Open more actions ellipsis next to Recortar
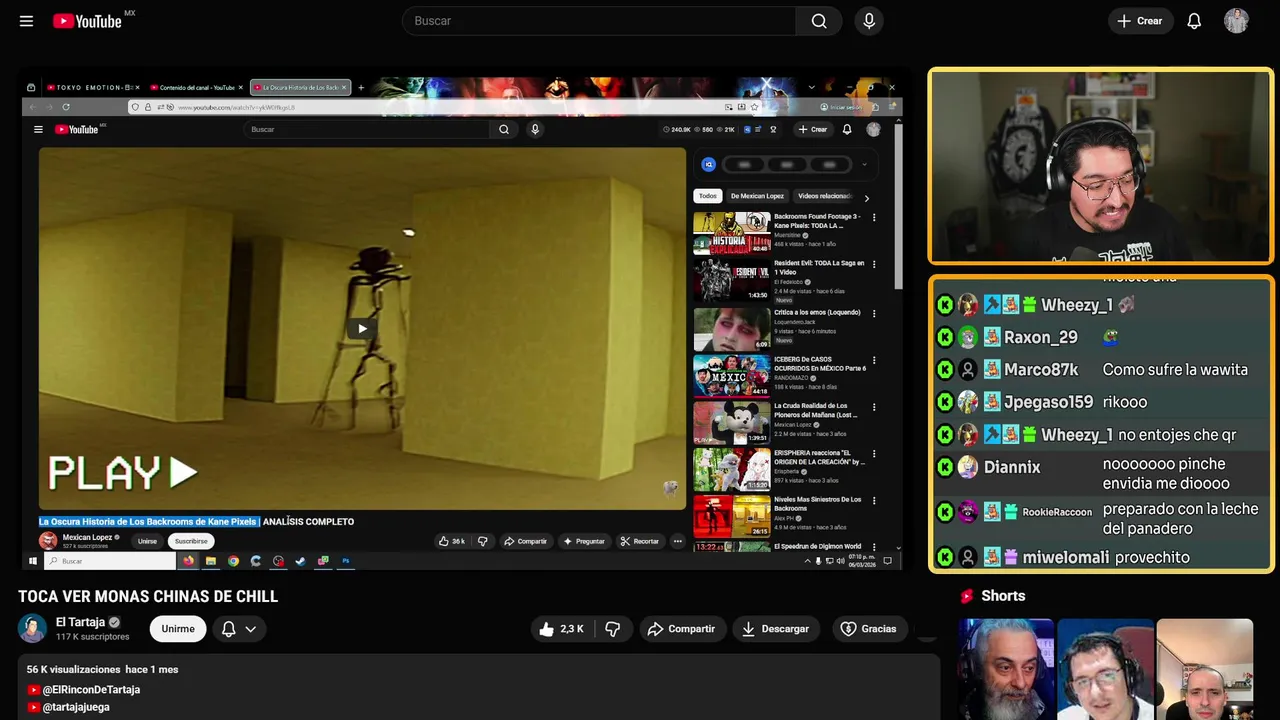Screen dimensions: 1280x720 coord(677,541)
